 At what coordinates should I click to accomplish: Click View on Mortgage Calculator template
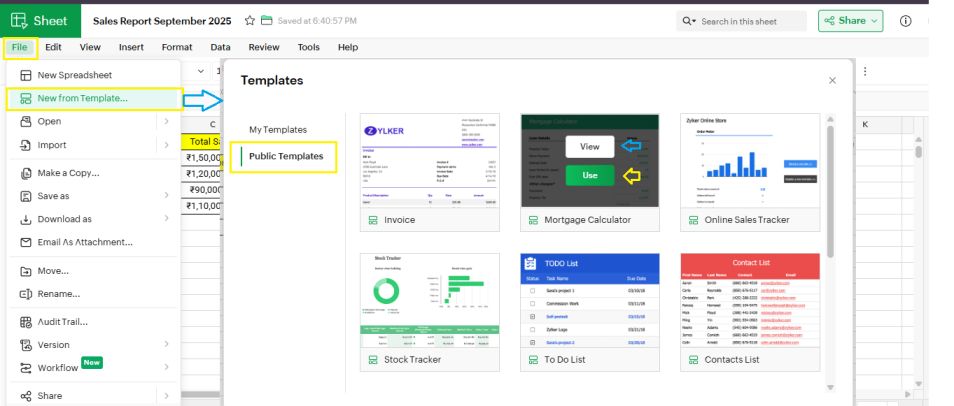click(x=590, y=147)
